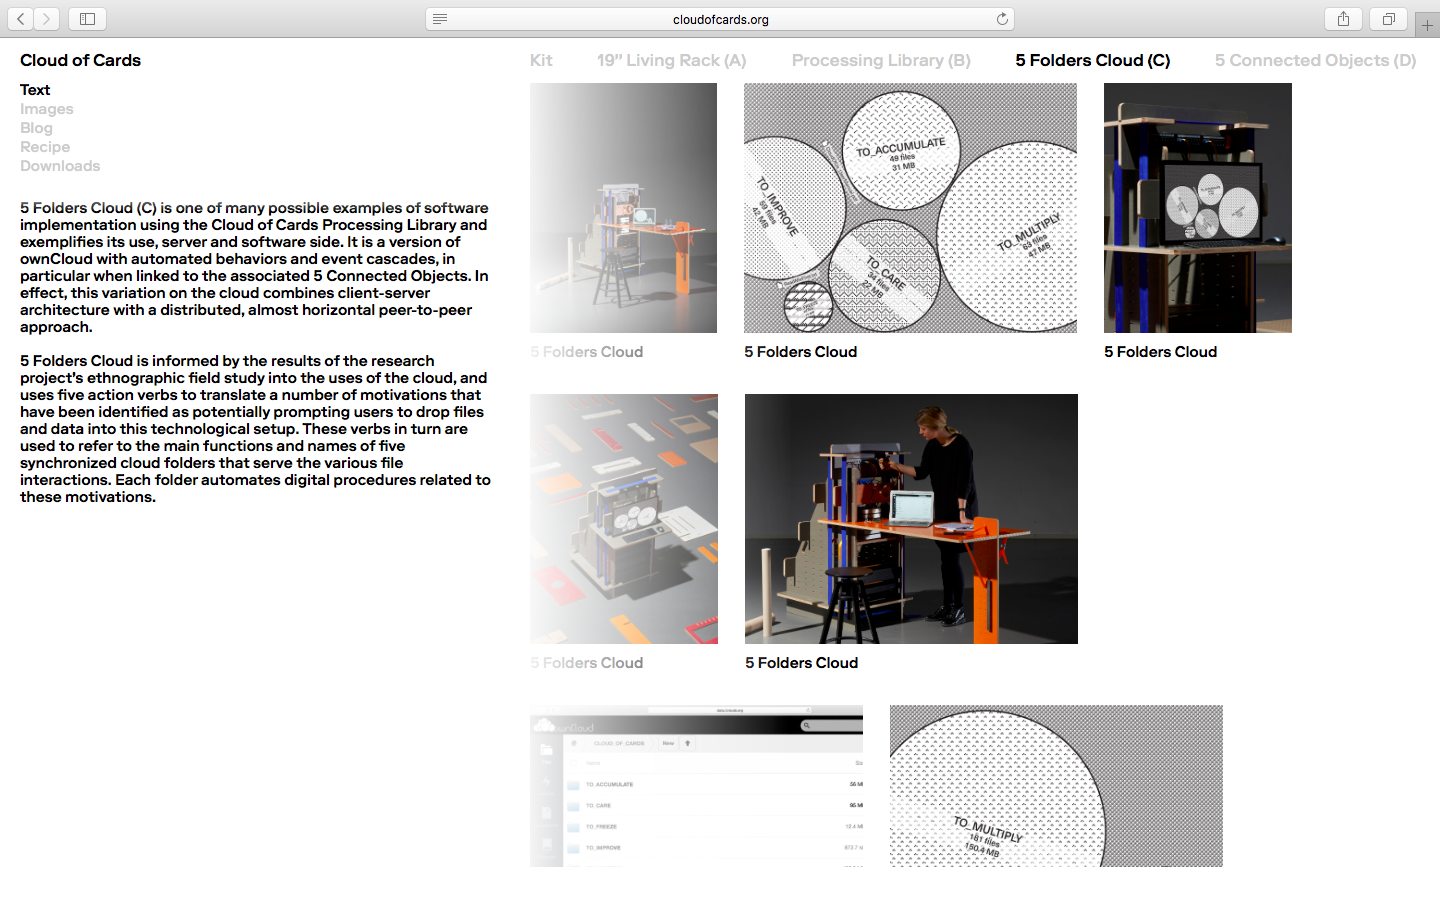Click the caption under the dark rack photo

coord(1161,352)
